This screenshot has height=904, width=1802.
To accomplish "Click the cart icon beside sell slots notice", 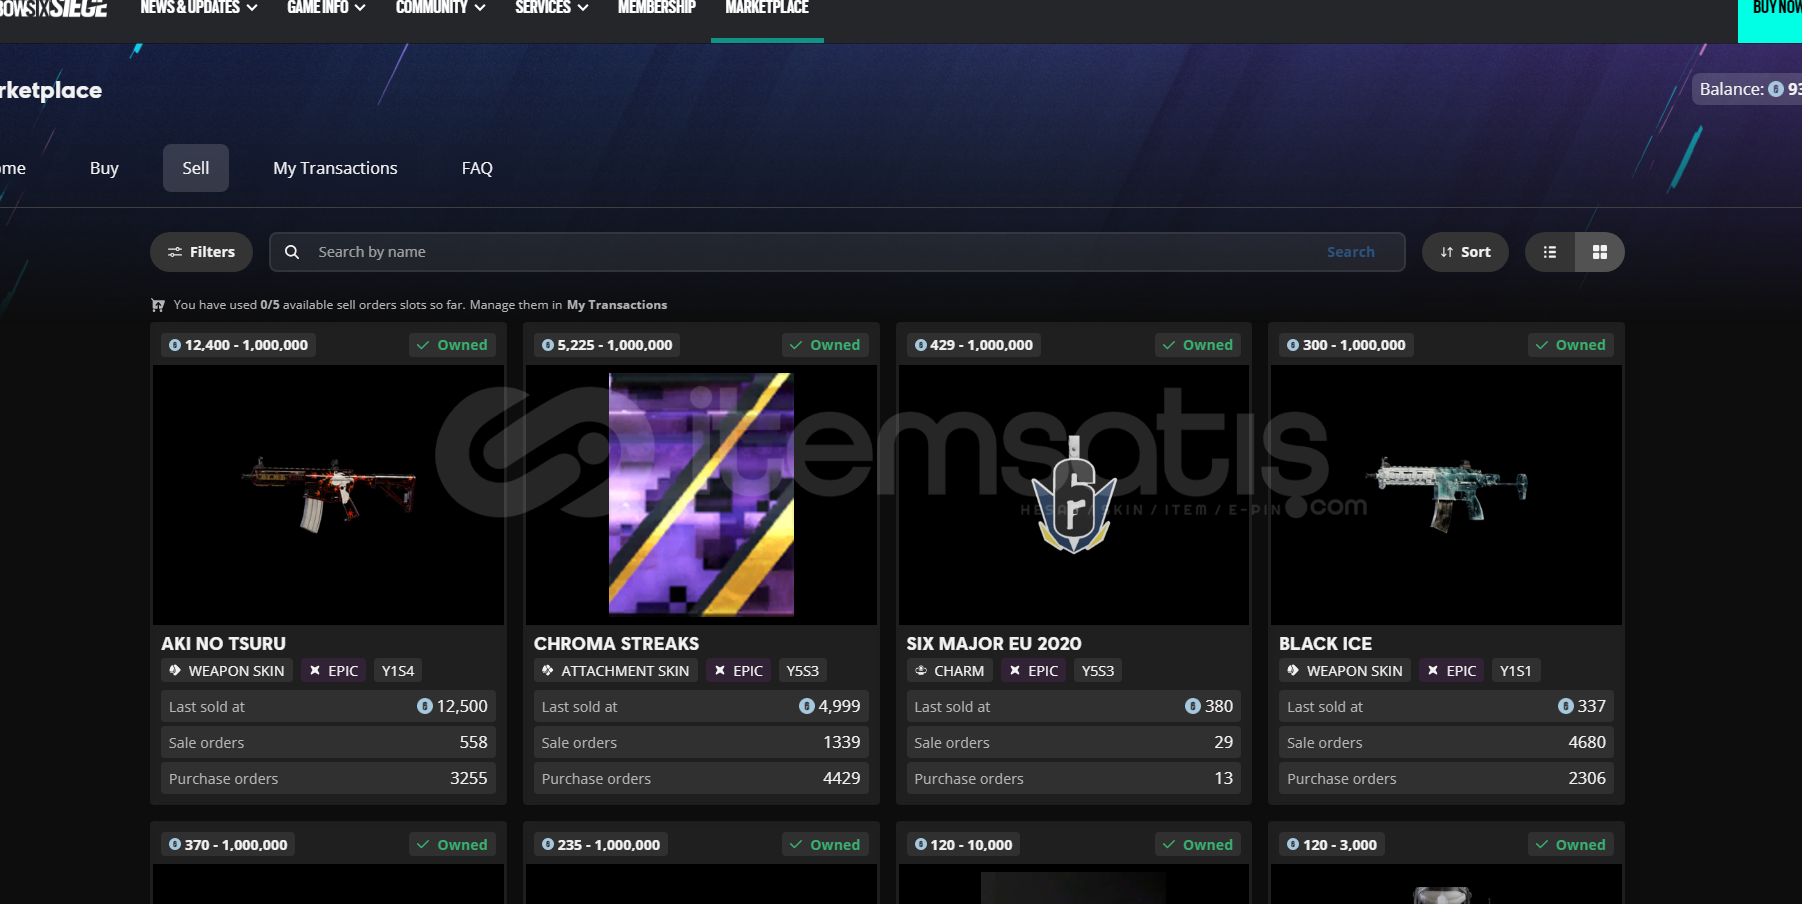I will click(x=158, y=305).
